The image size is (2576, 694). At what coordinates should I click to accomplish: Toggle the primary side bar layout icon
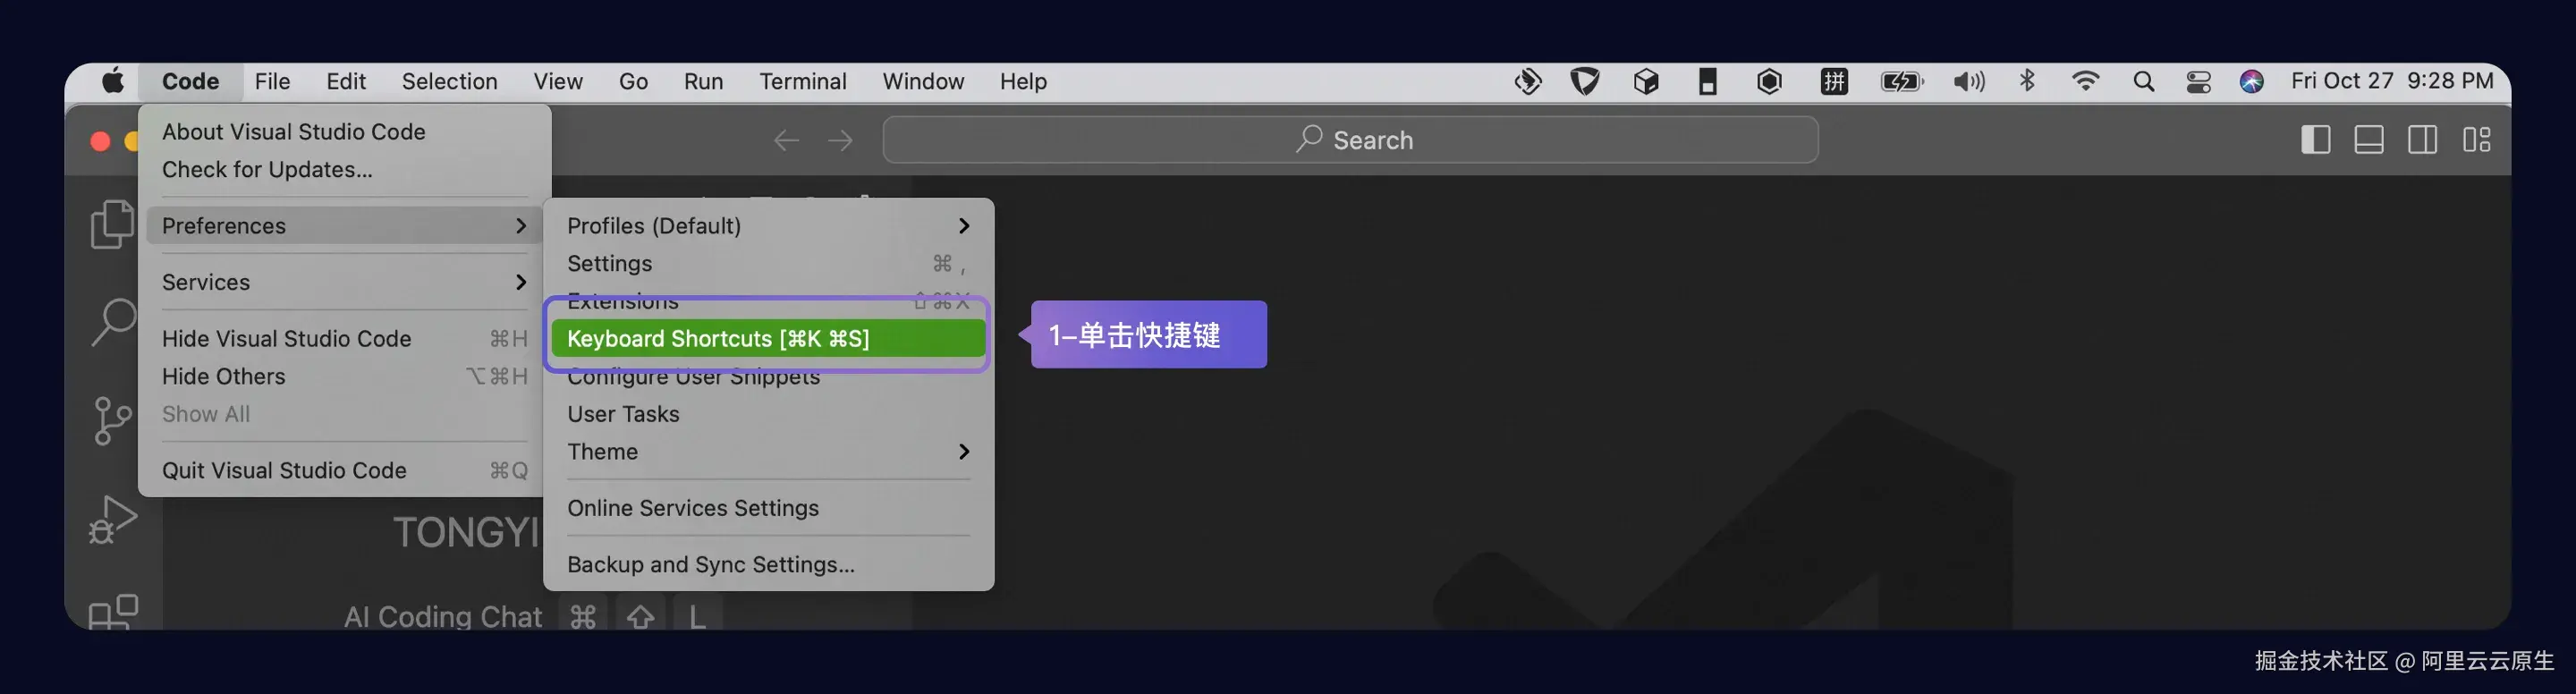pos(2315,140)
